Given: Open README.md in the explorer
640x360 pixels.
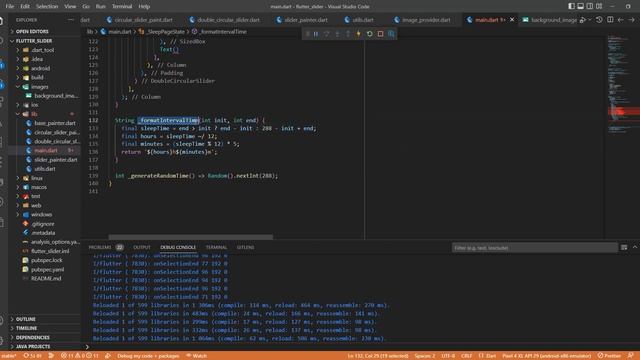Looking at the screenshot, I should (47, 278).
